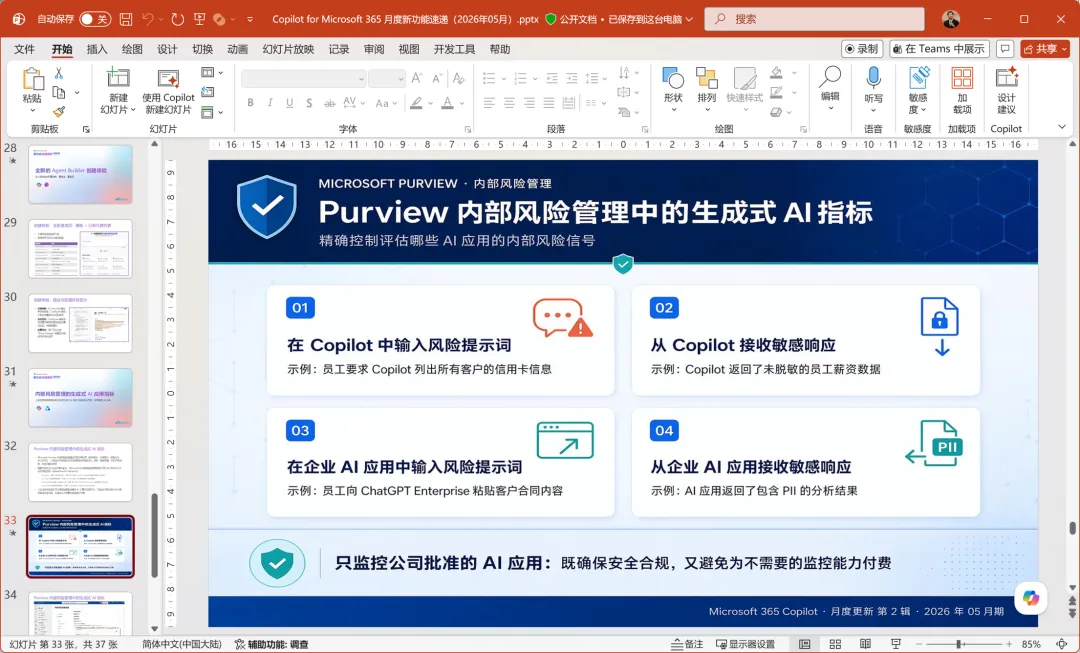1080x653 pixels.
Task: Click the Save icon in title bar
Action: pos(126,19)
